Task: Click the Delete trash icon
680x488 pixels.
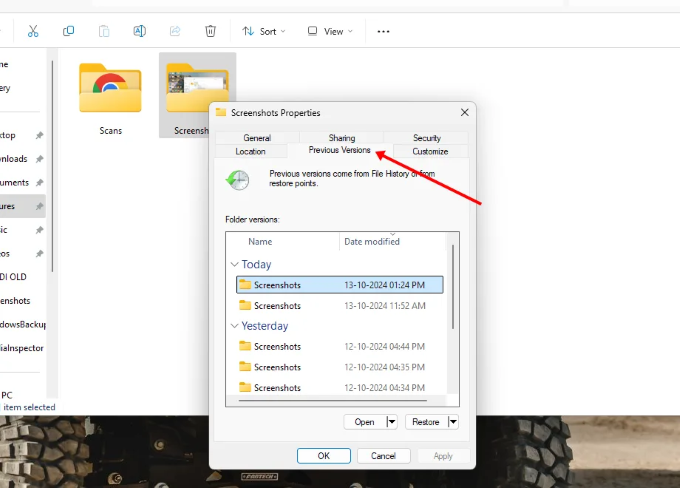Action: click(x=210, y=31)
